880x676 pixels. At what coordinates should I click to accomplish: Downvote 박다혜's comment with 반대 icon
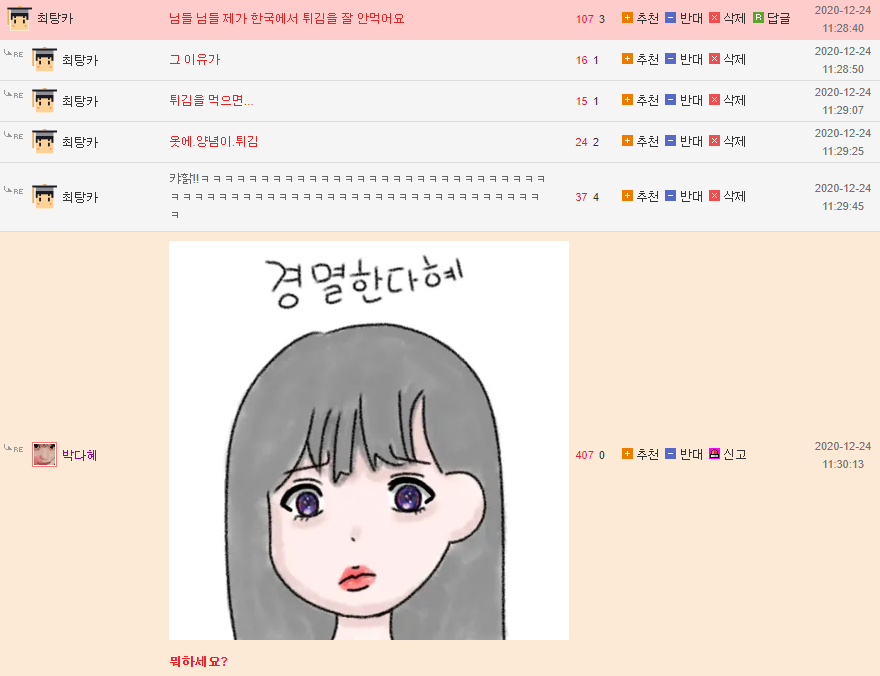[x=670, y=453]
